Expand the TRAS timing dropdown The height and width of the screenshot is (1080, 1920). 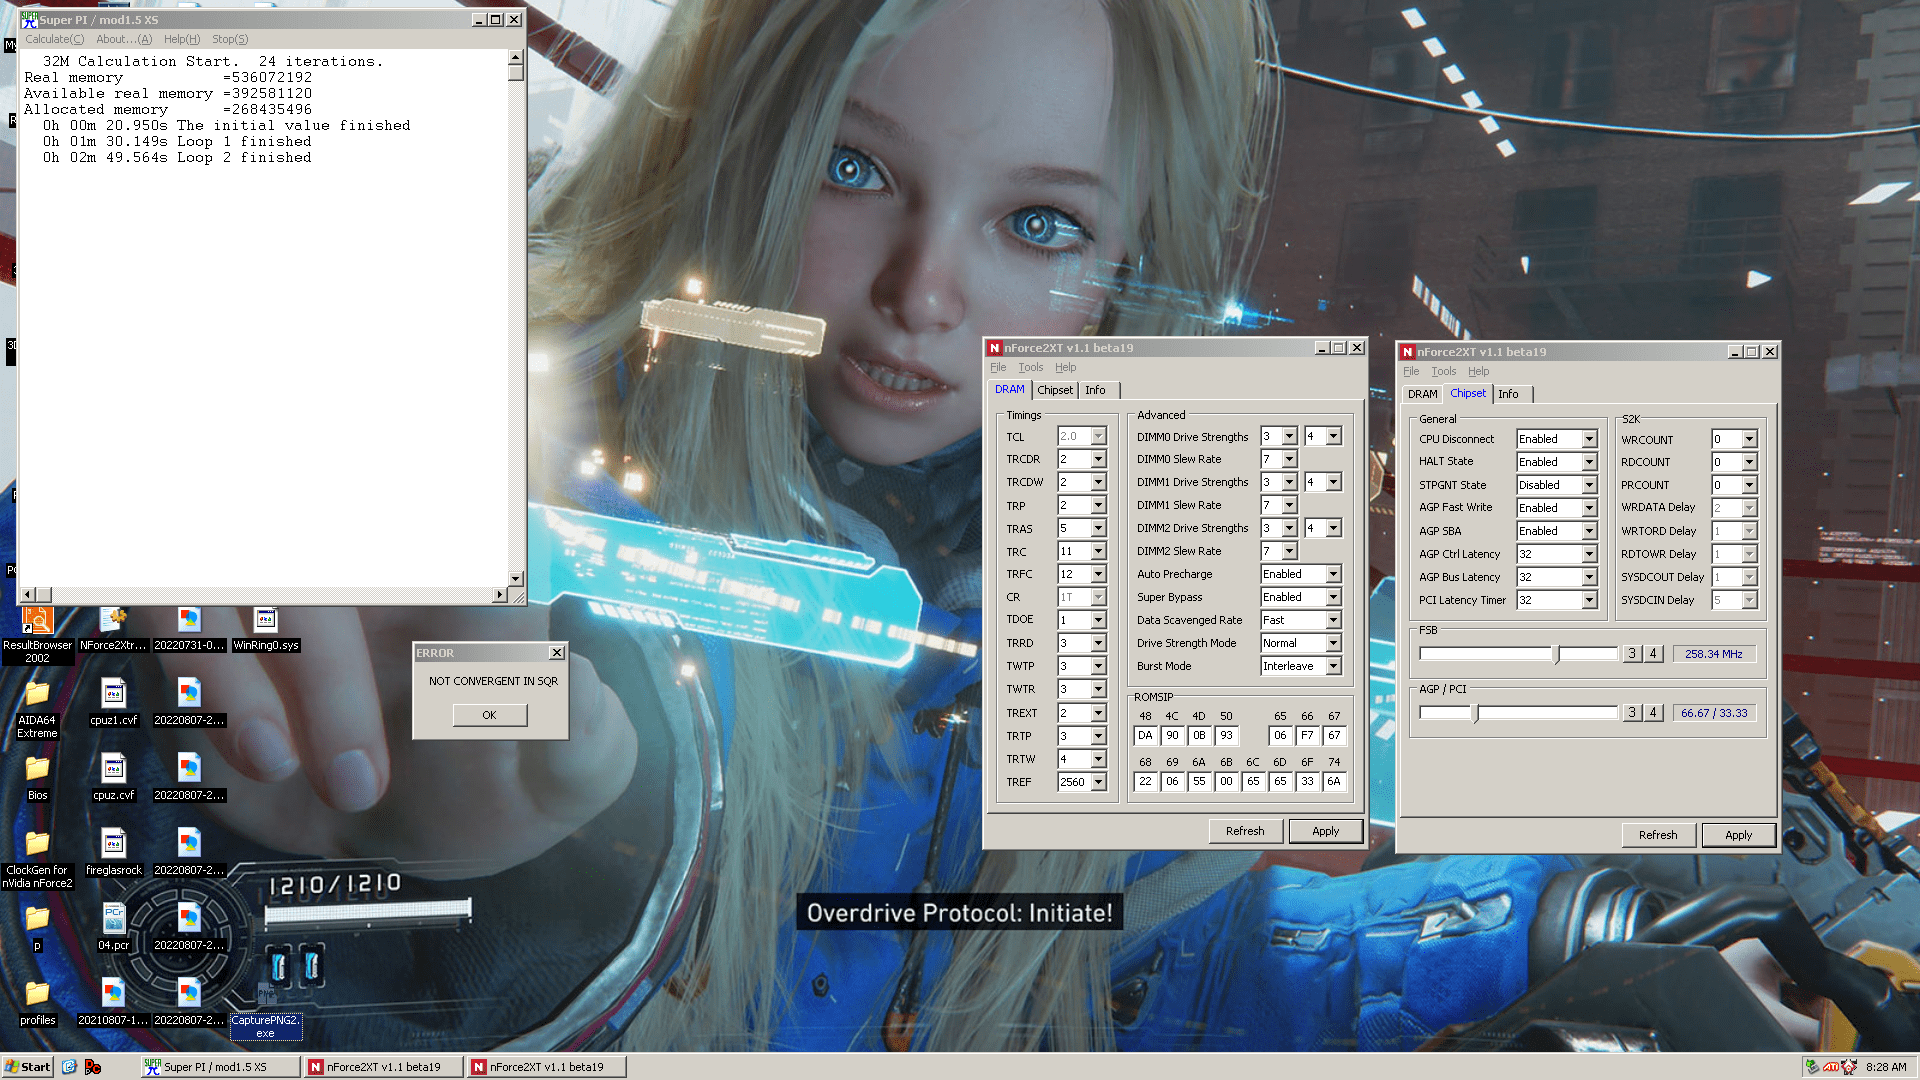(x=1098, y=529)
